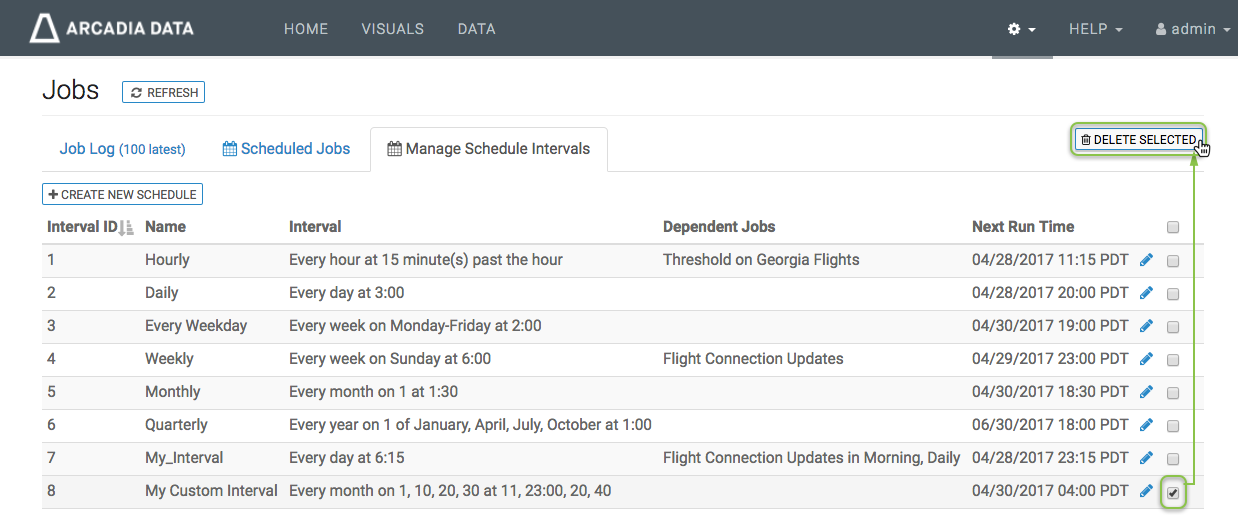Image resolution: width=1238 pixels, height=526 pixels.
Task: Select the Monthly interval checkbox
Action: click(x=1173, y=393)
